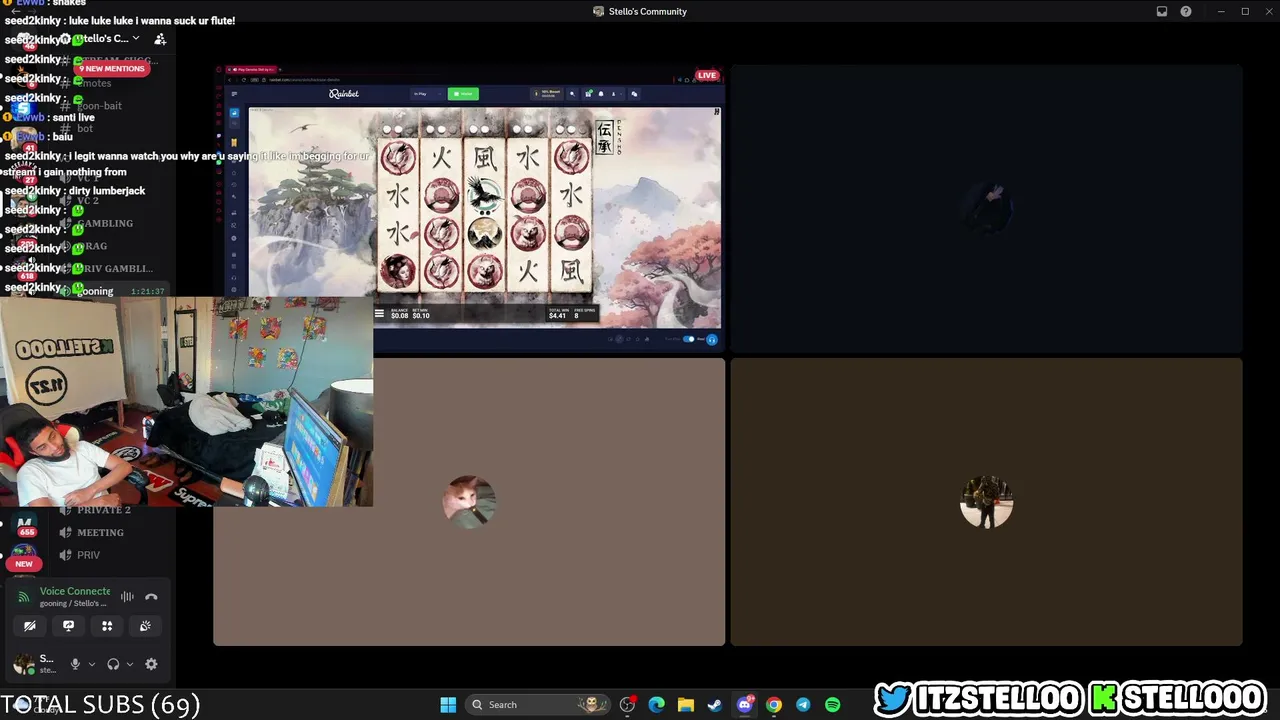Open the slot game hamburger menu

click(379, 314)
